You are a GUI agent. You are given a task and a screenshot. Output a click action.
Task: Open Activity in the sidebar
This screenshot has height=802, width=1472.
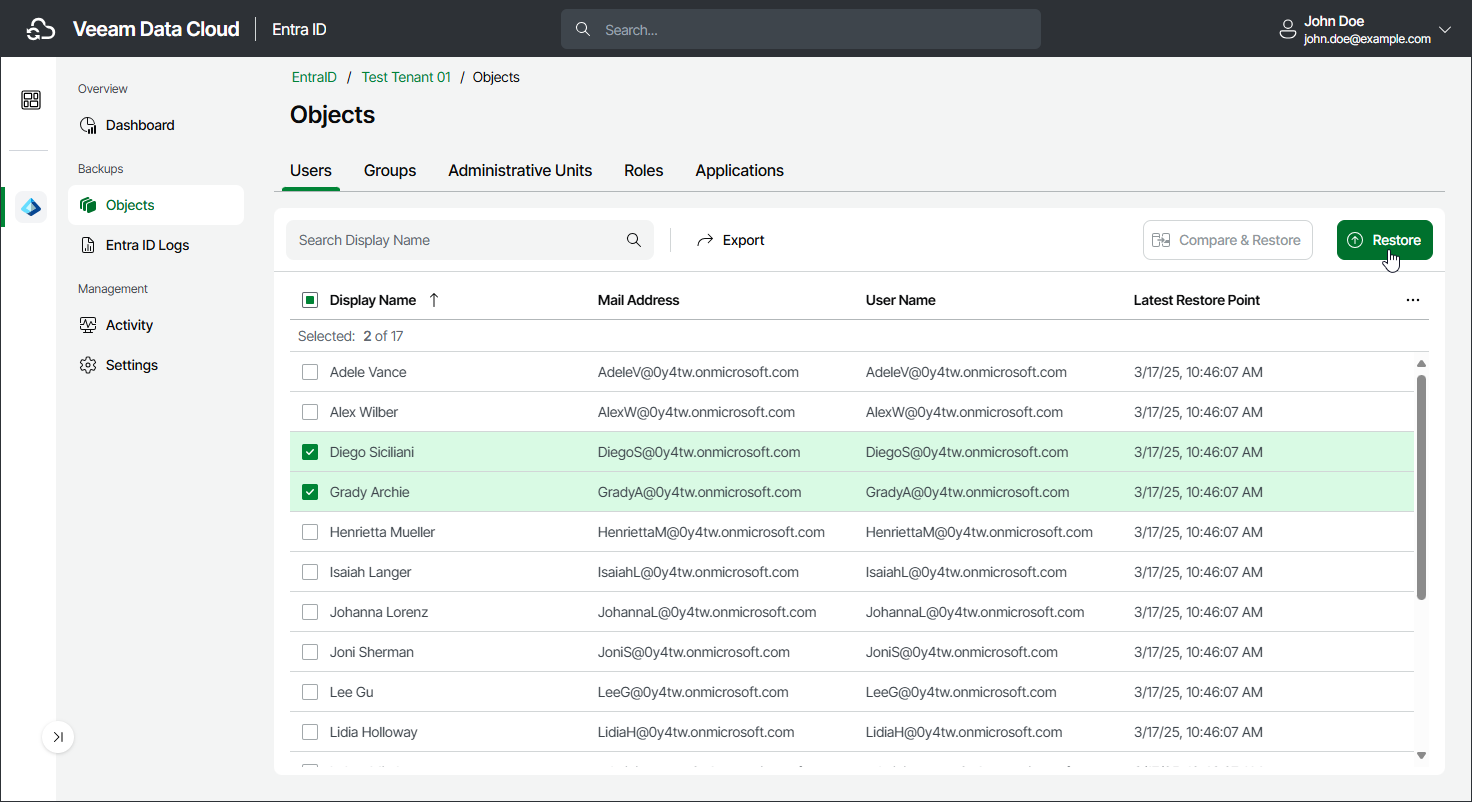click(156, 325)
